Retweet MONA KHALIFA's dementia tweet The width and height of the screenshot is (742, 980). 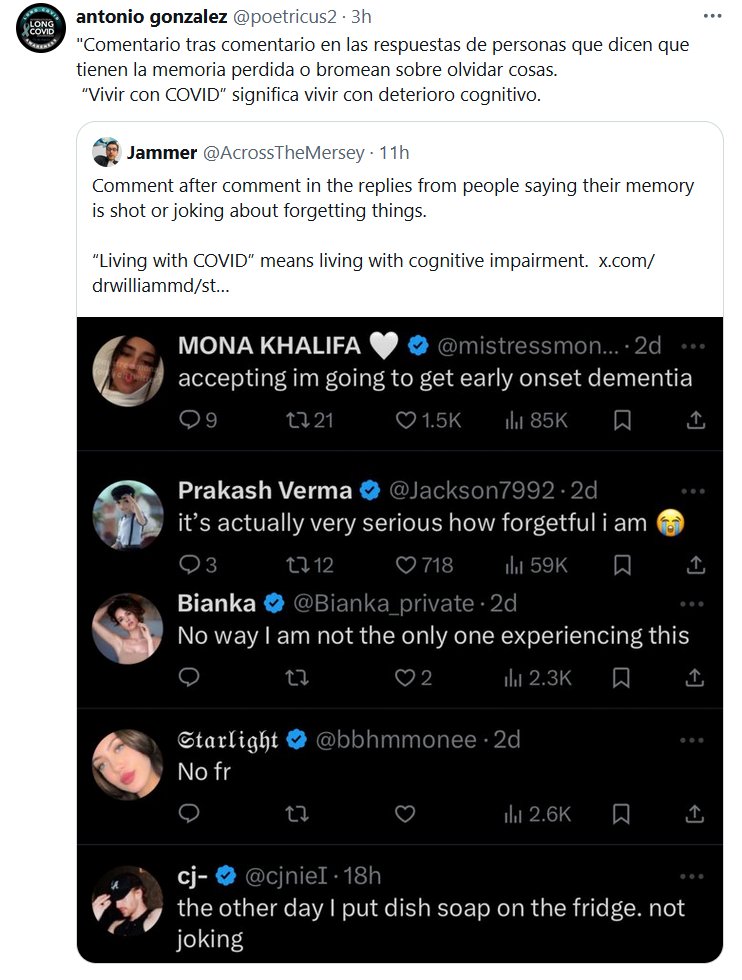tap(297, 421)
